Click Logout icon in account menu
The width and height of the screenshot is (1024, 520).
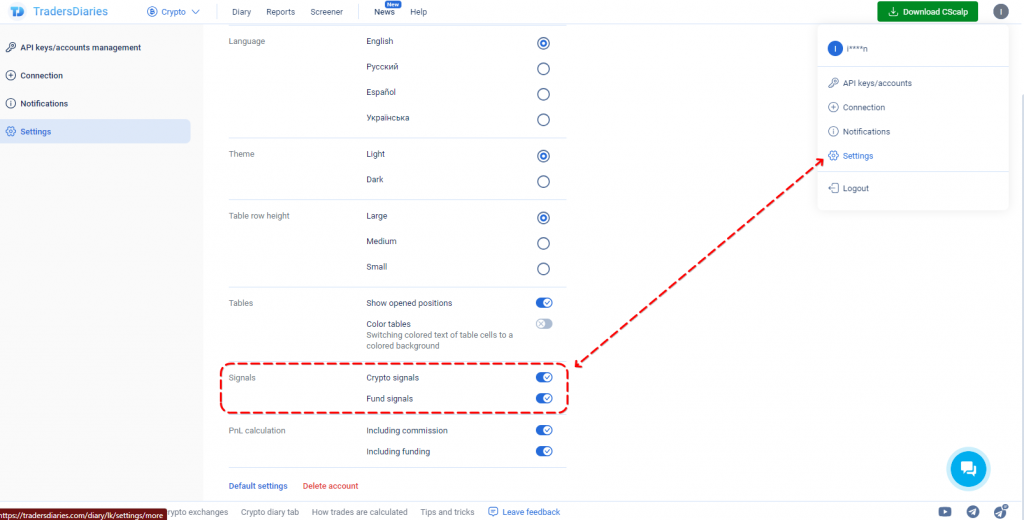pyautogui.click(x=833, y=188)
